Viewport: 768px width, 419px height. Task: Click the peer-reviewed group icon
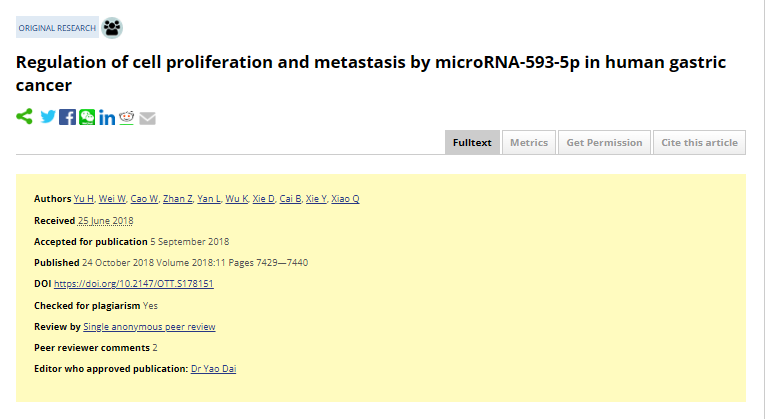tap(112, 28)
